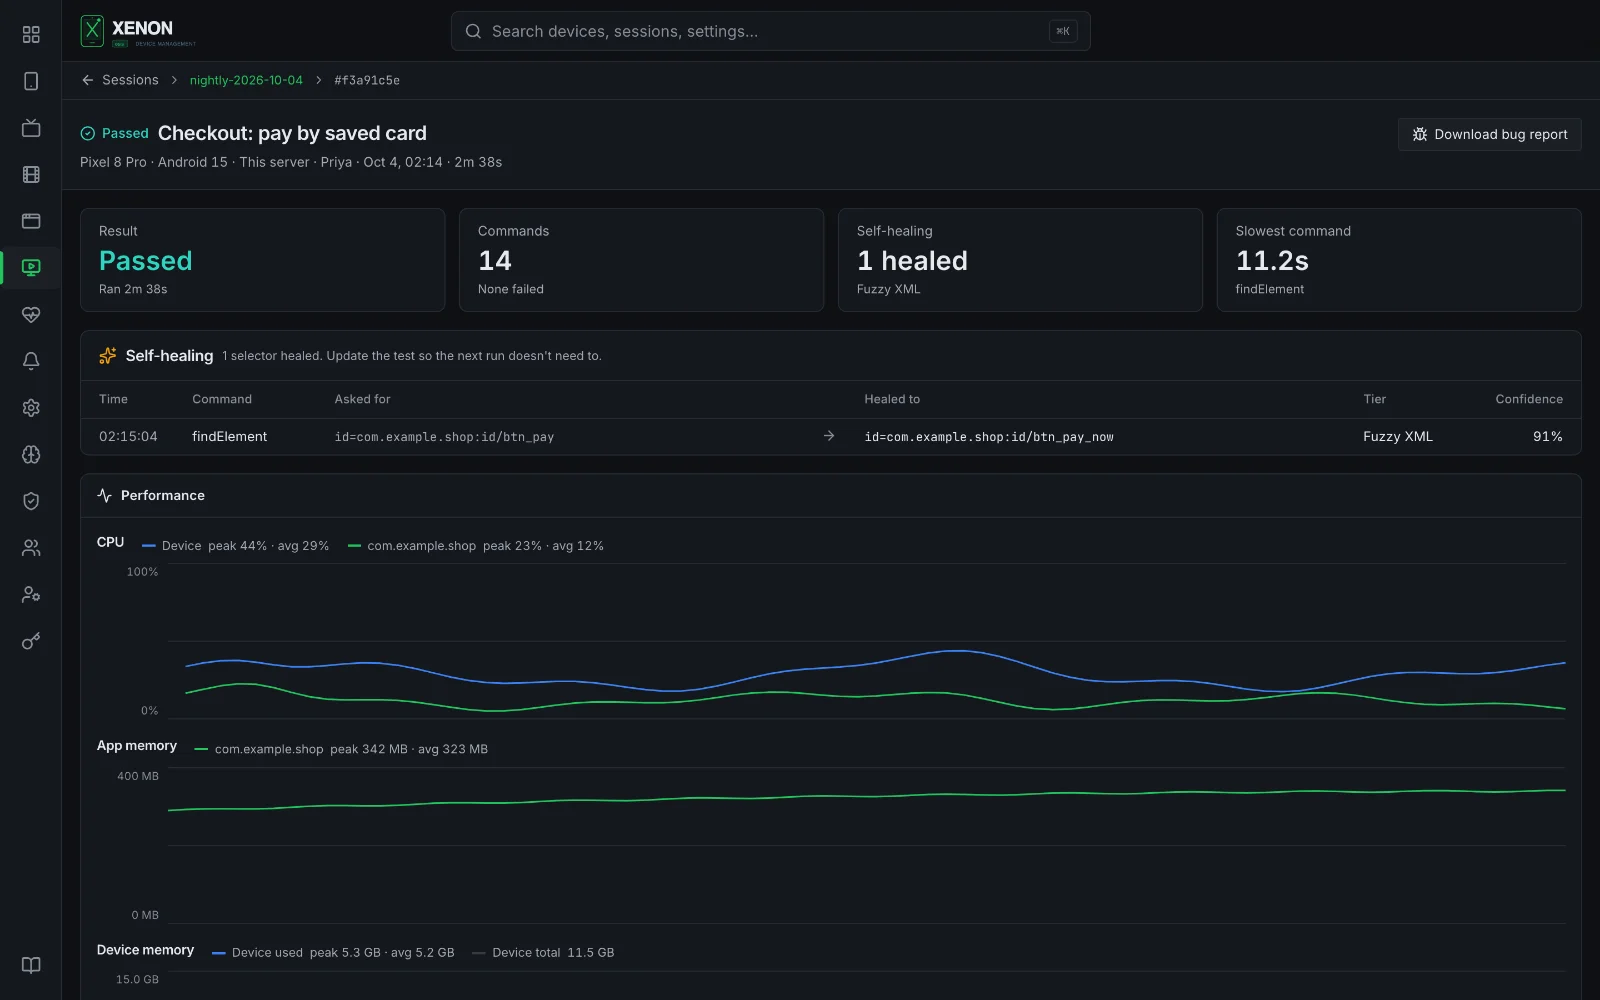Open the brain AI icon in sidebar
The height and width of the screenshot is (1000, 1600).
[31, 454]
